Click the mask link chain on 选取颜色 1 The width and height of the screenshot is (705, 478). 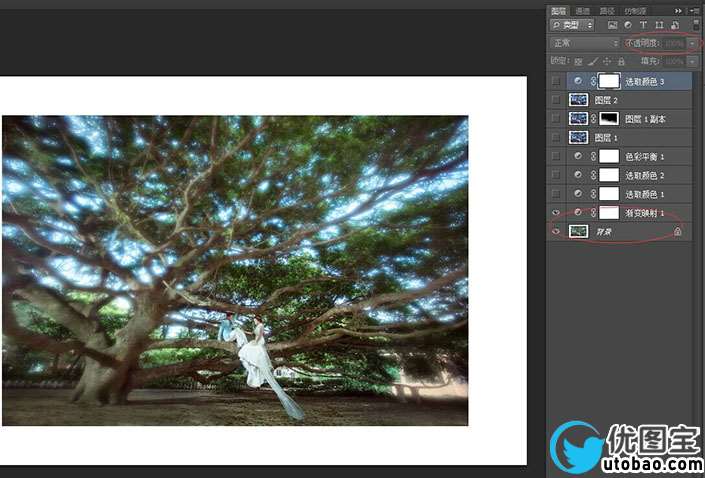593,194
